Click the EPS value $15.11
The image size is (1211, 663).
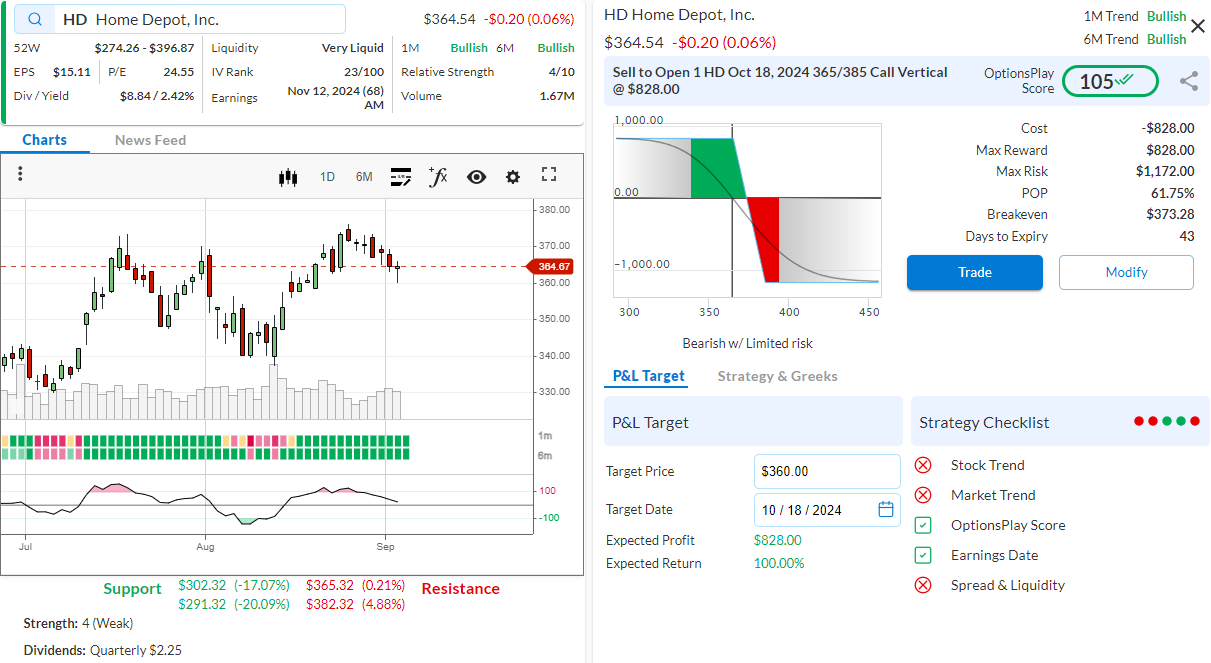tap(72, 72)
